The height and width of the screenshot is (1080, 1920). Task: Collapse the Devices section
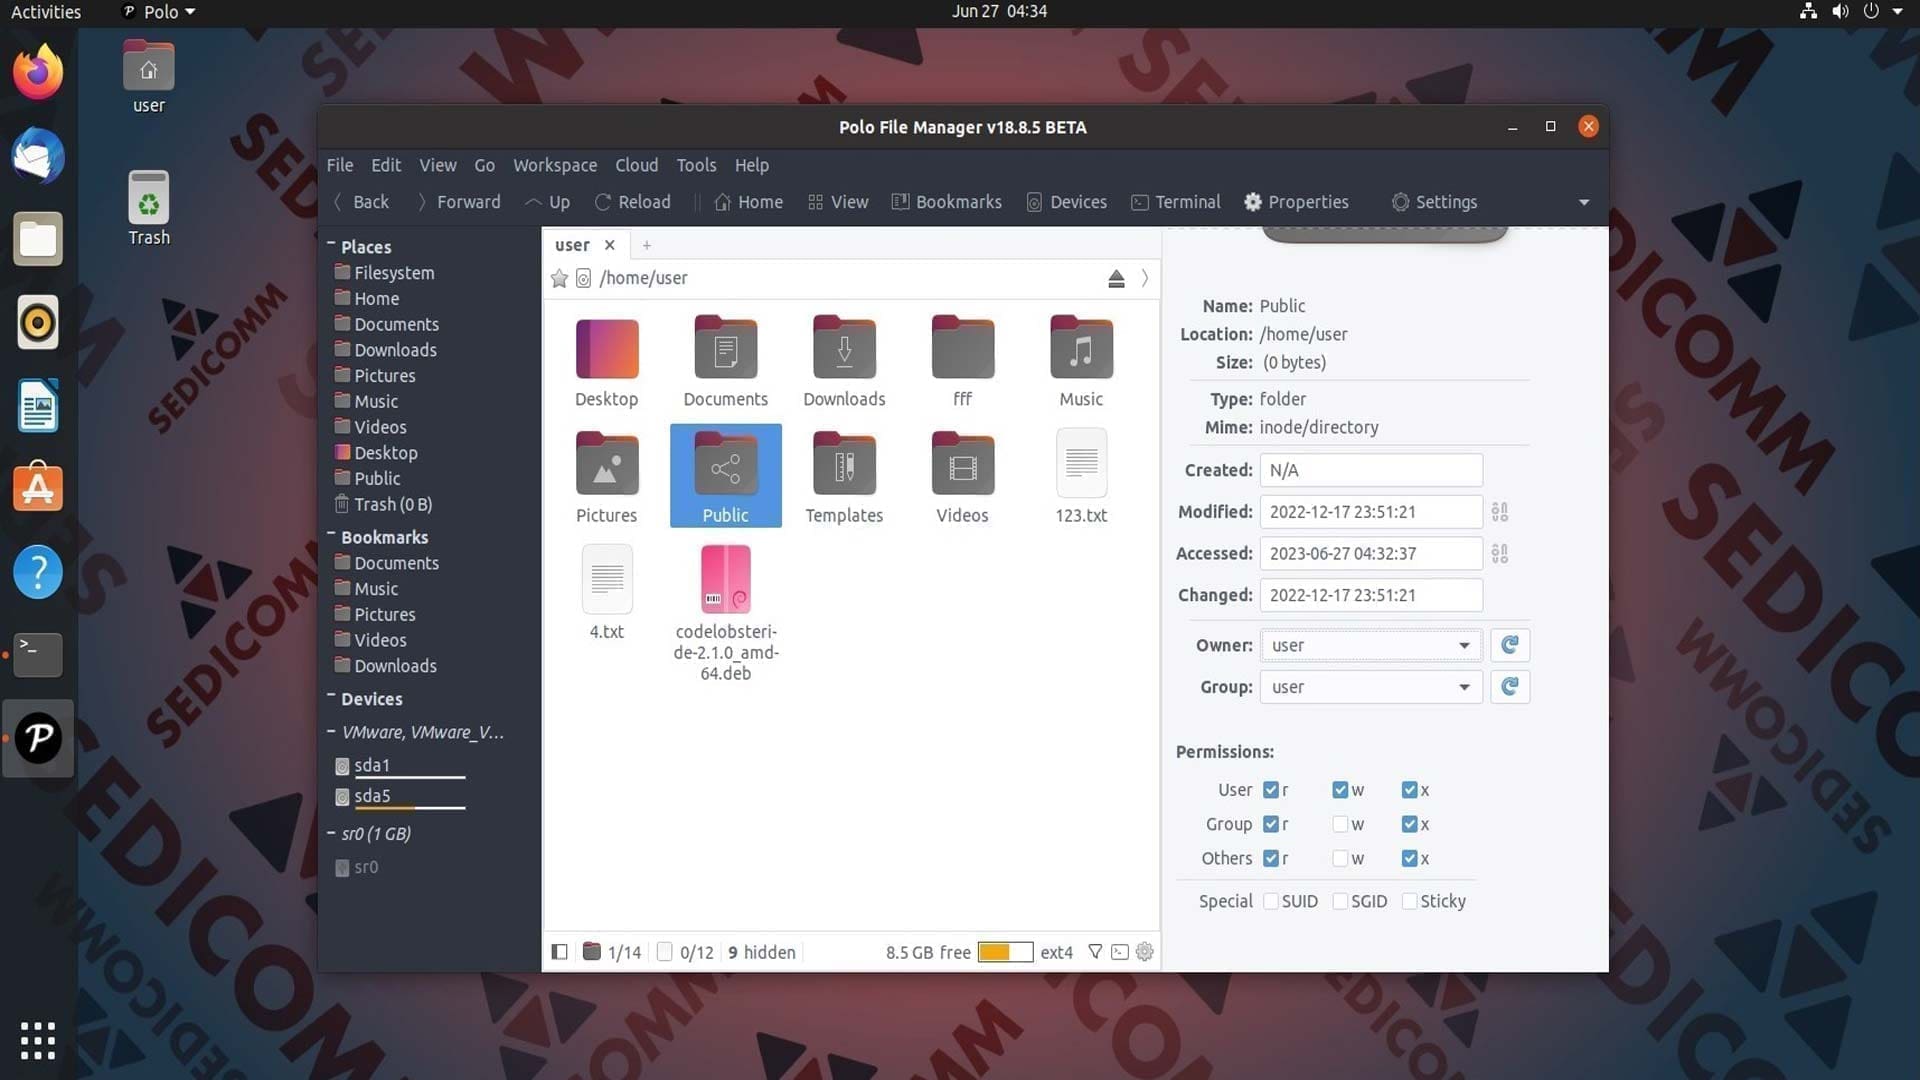(331, 697)
